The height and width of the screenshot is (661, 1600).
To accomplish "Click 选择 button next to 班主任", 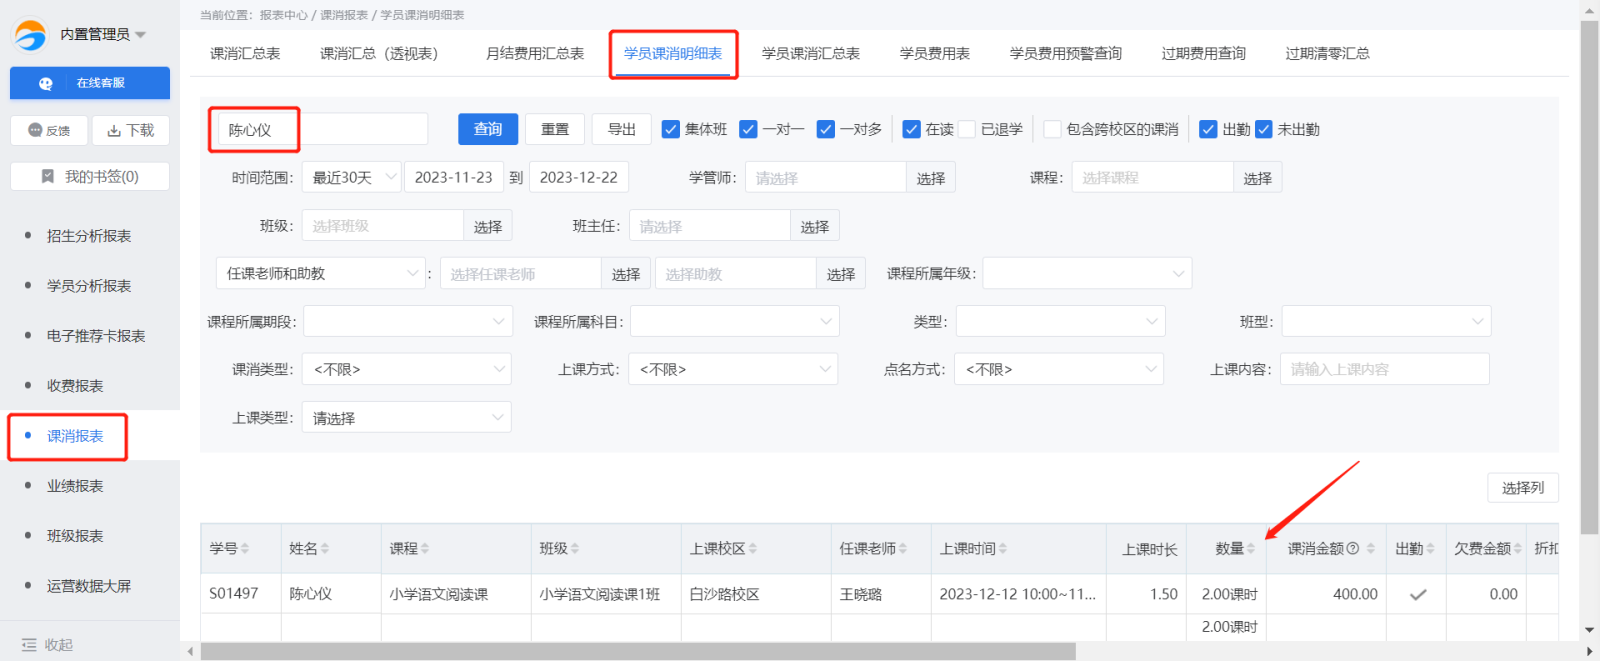I will [x=815, y=226].
